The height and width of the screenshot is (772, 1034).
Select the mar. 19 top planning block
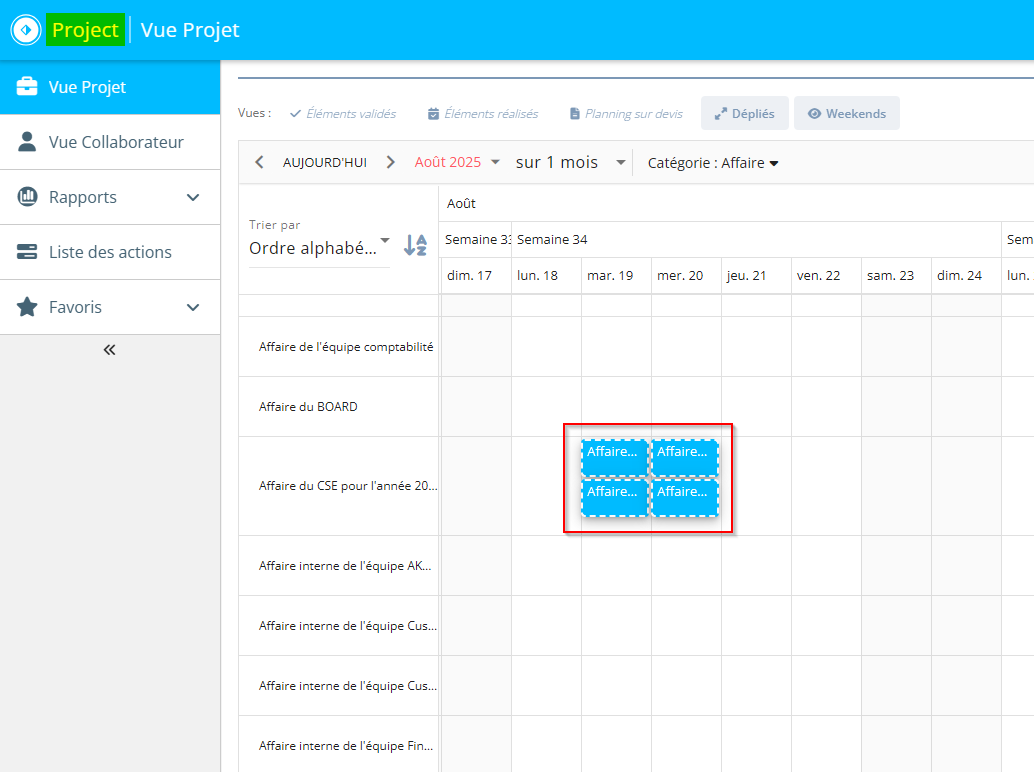click(614, 458)
